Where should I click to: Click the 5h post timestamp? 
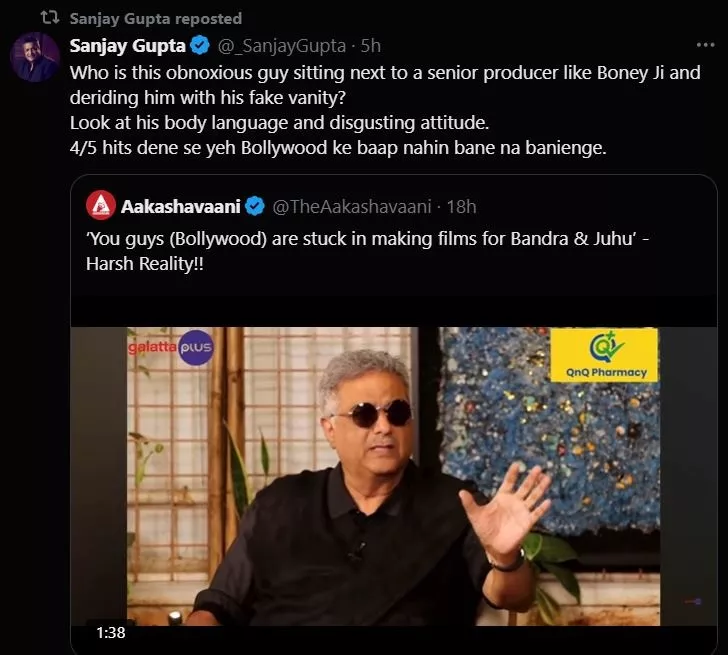(x=370, y=45)
